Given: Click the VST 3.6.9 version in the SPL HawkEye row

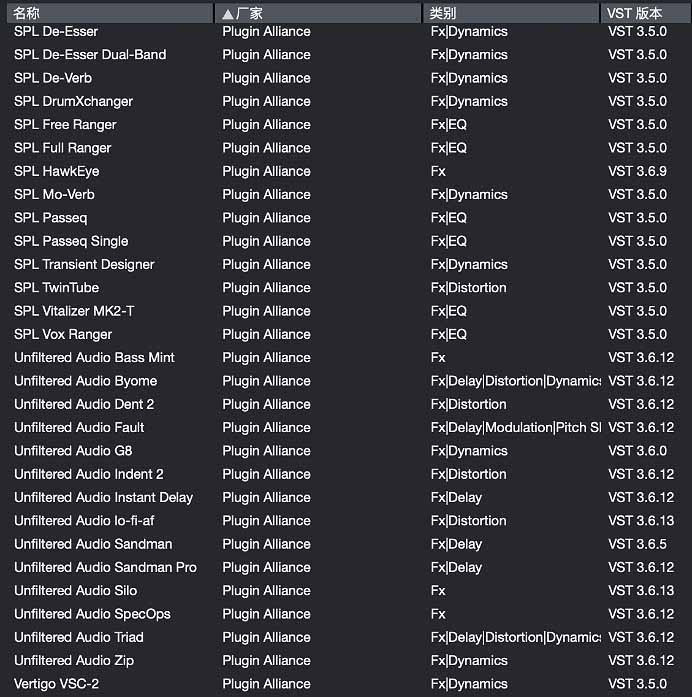Looking at the screenshot, I should [637, 171].
